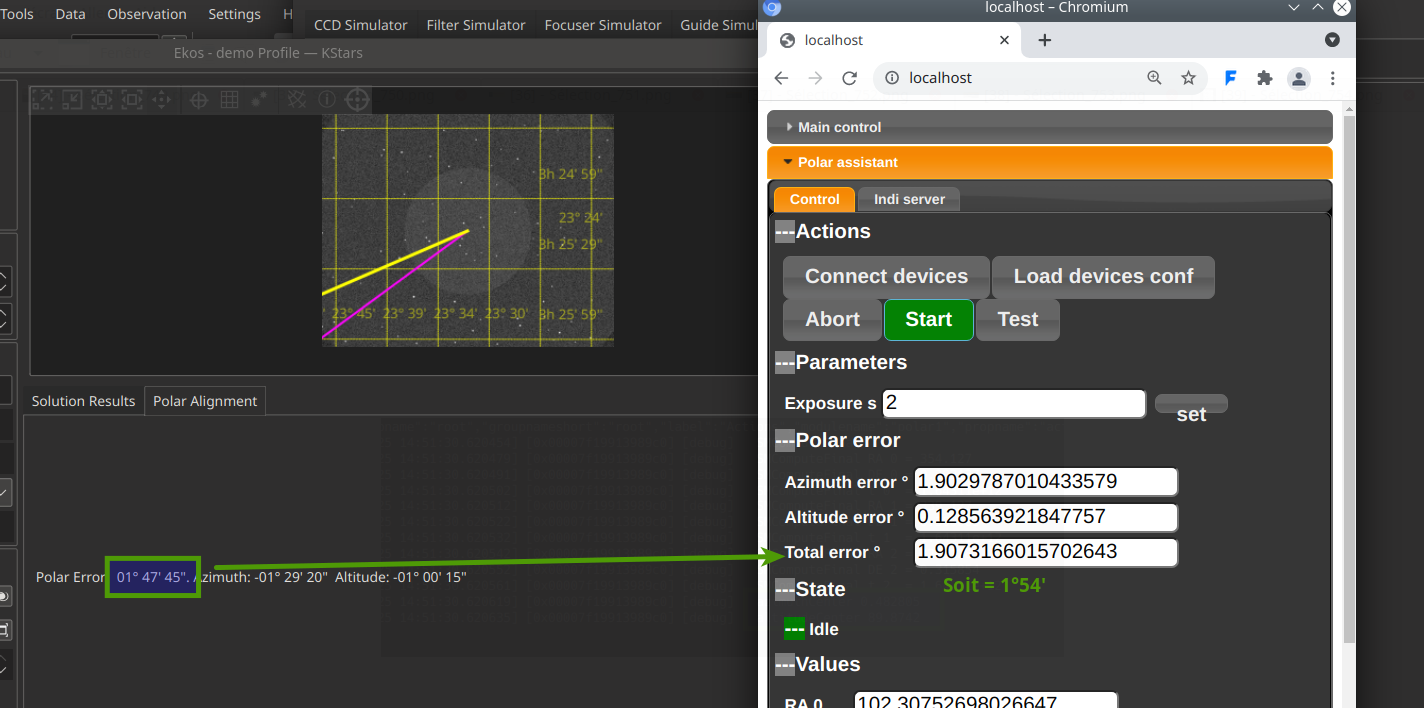Open the KStars Tools menu
The width and height of the screenshot is (1424, 708).
coord(17,14)
